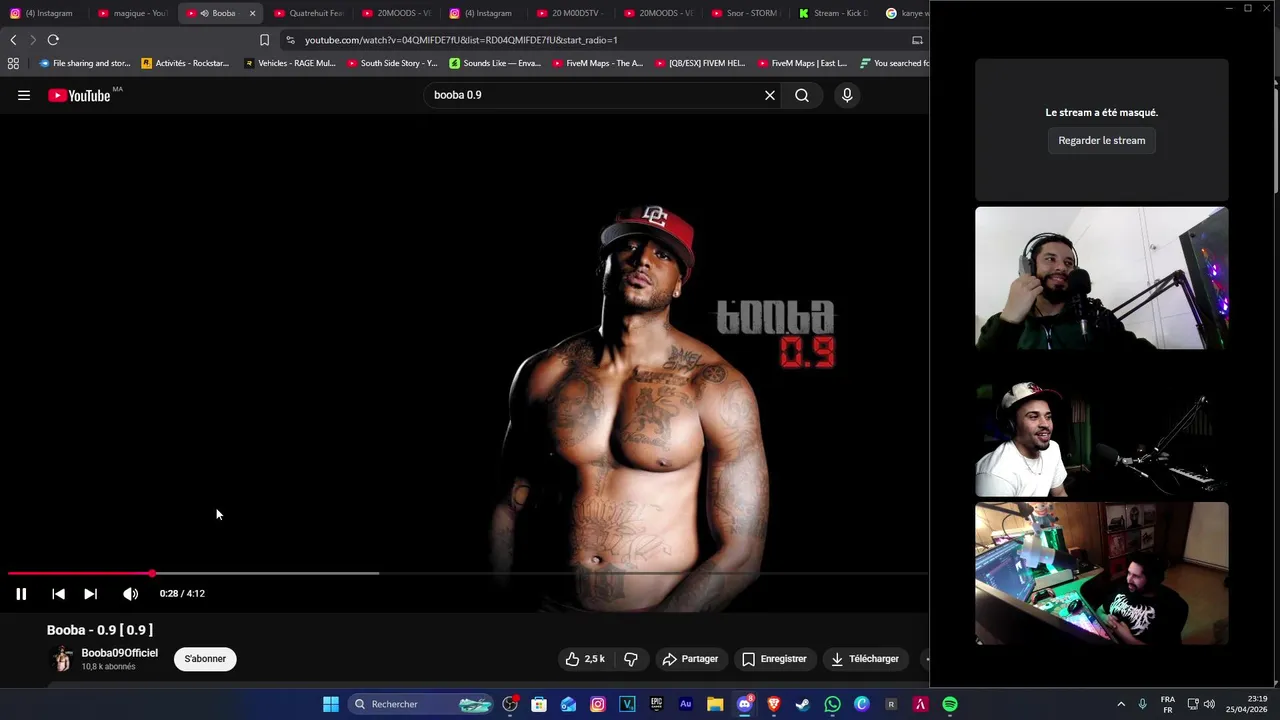This screenshot has height=720, width=1280.
Task: Switch to the 20 M00DSTV tab
Action: [572, 13]
